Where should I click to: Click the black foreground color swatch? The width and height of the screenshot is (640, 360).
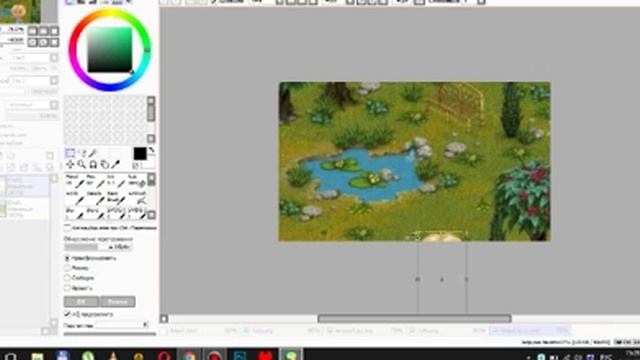(140, 153)
